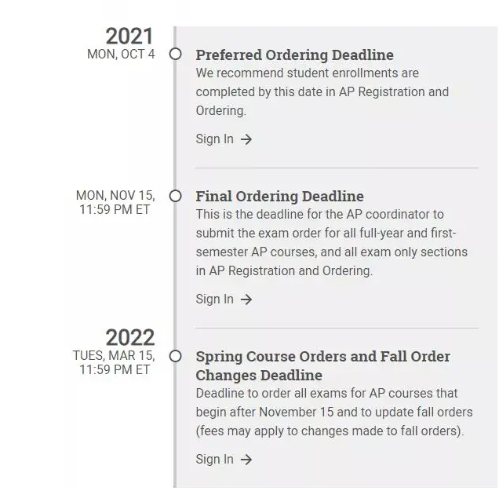This screenshot has height=488, width=500.
Task: Click the 2022 year label
Action: 130,337
